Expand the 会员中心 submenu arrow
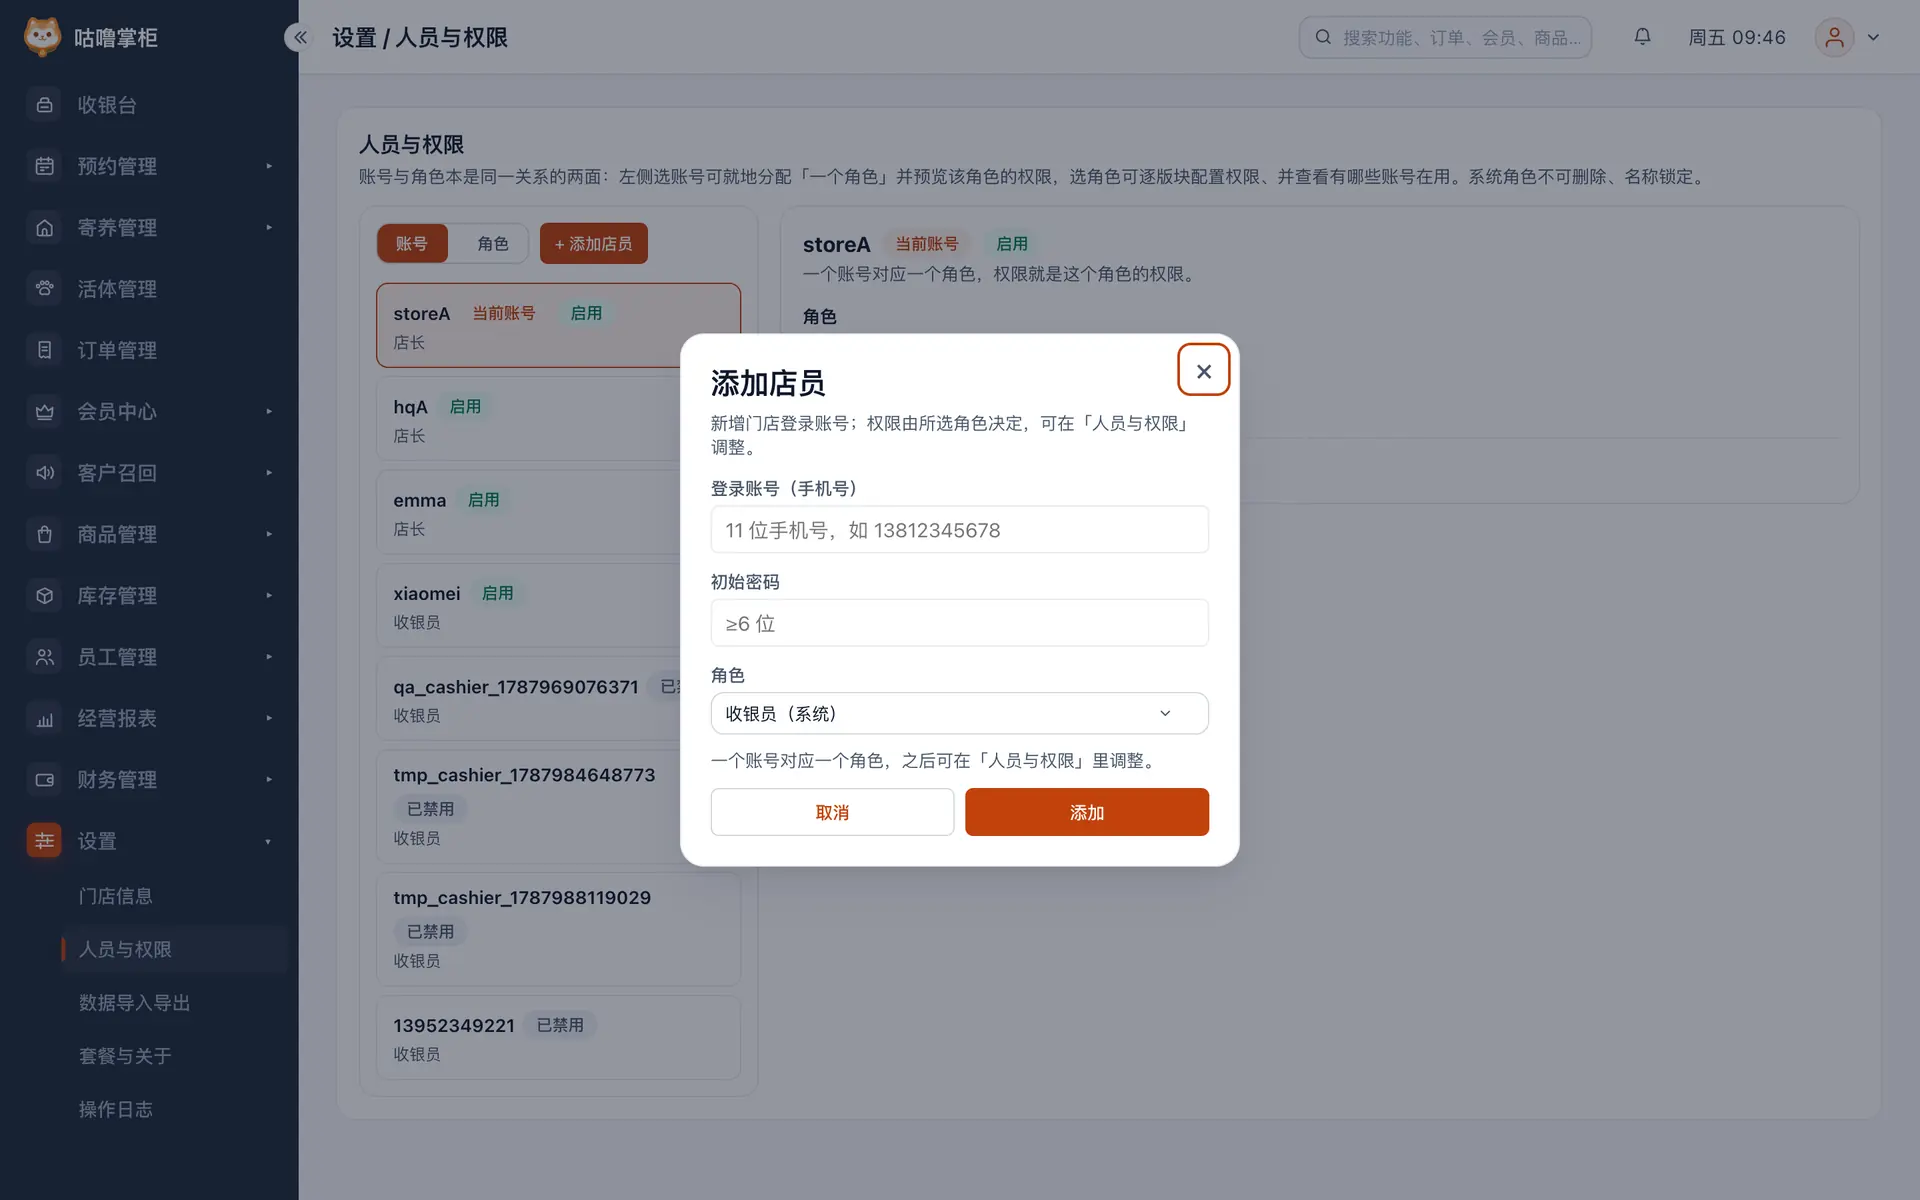The width and height of the screenshot is (1920, 1200). click(269, 412)
